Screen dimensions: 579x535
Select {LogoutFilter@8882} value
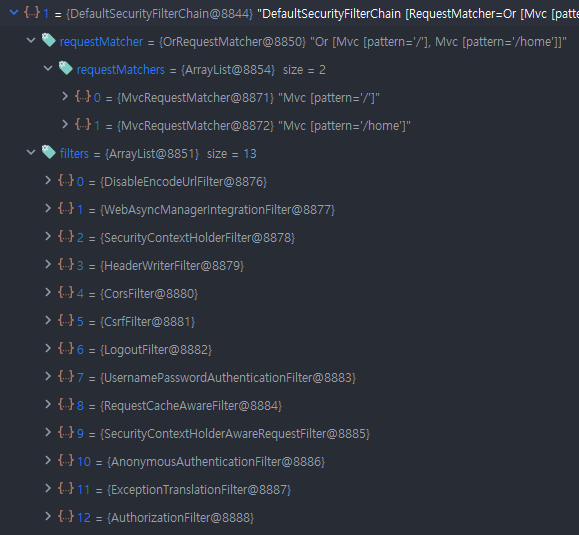click(156, 350)
